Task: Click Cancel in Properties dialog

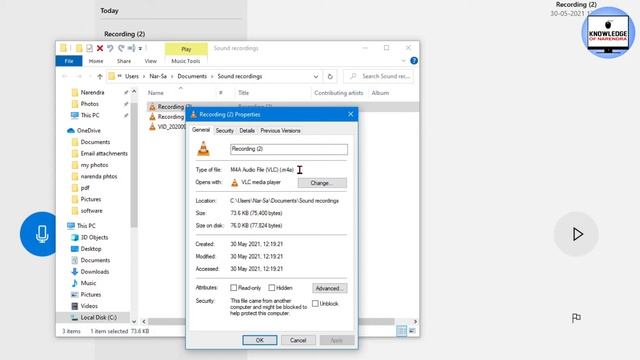Action: [x=298, y=340]
